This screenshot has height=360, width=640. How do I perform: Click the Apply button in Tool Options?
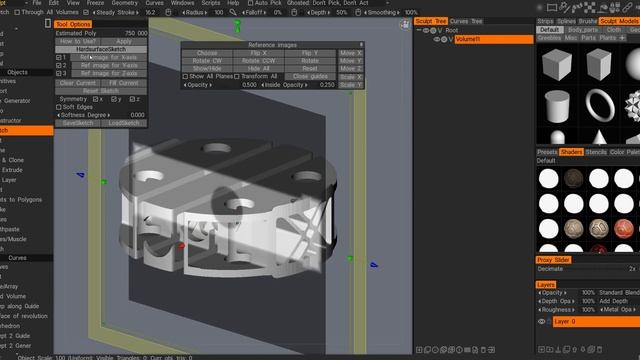coord(124,42)
